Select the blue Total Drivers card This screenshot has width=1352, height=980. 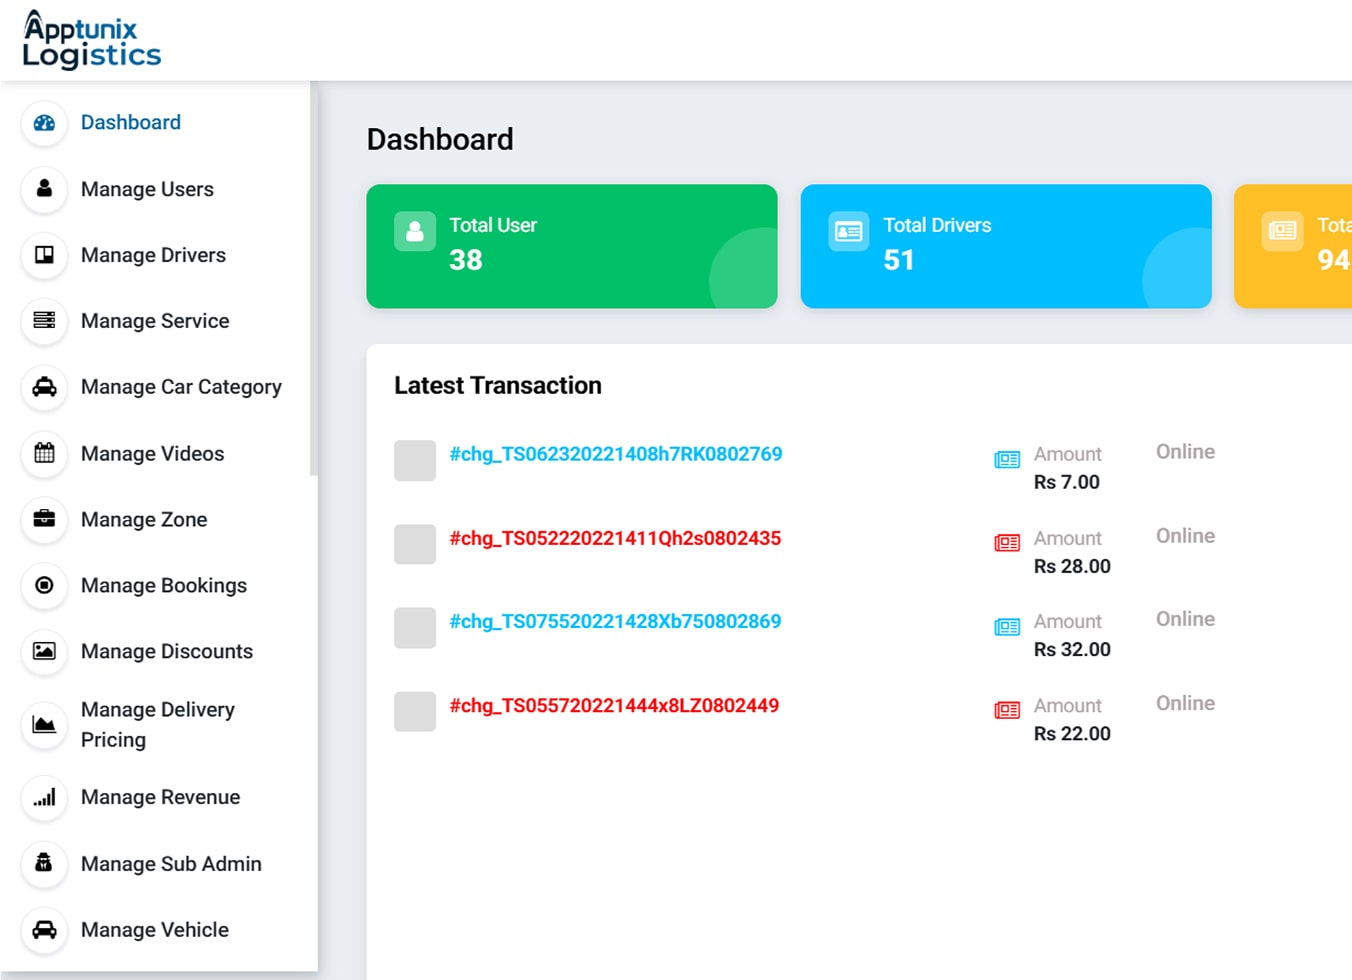pos(1005,246)
